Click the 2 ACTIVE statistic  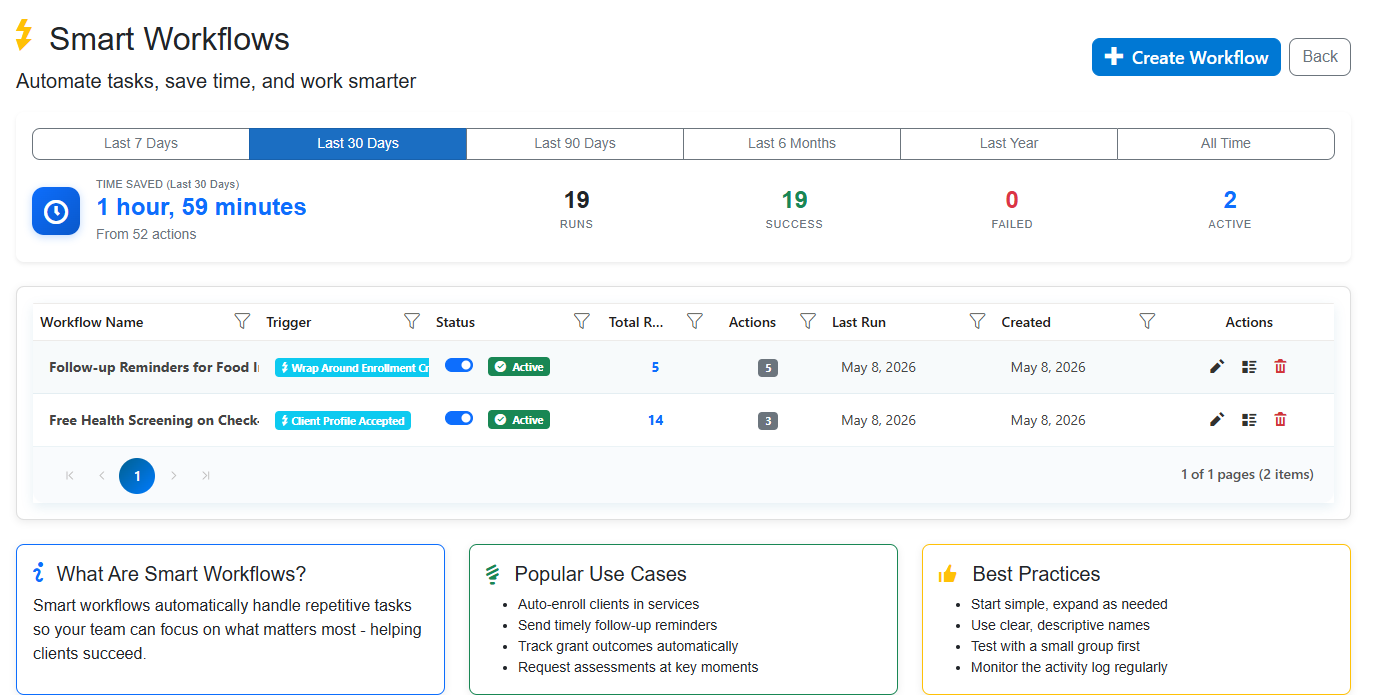pos(1230,209)
